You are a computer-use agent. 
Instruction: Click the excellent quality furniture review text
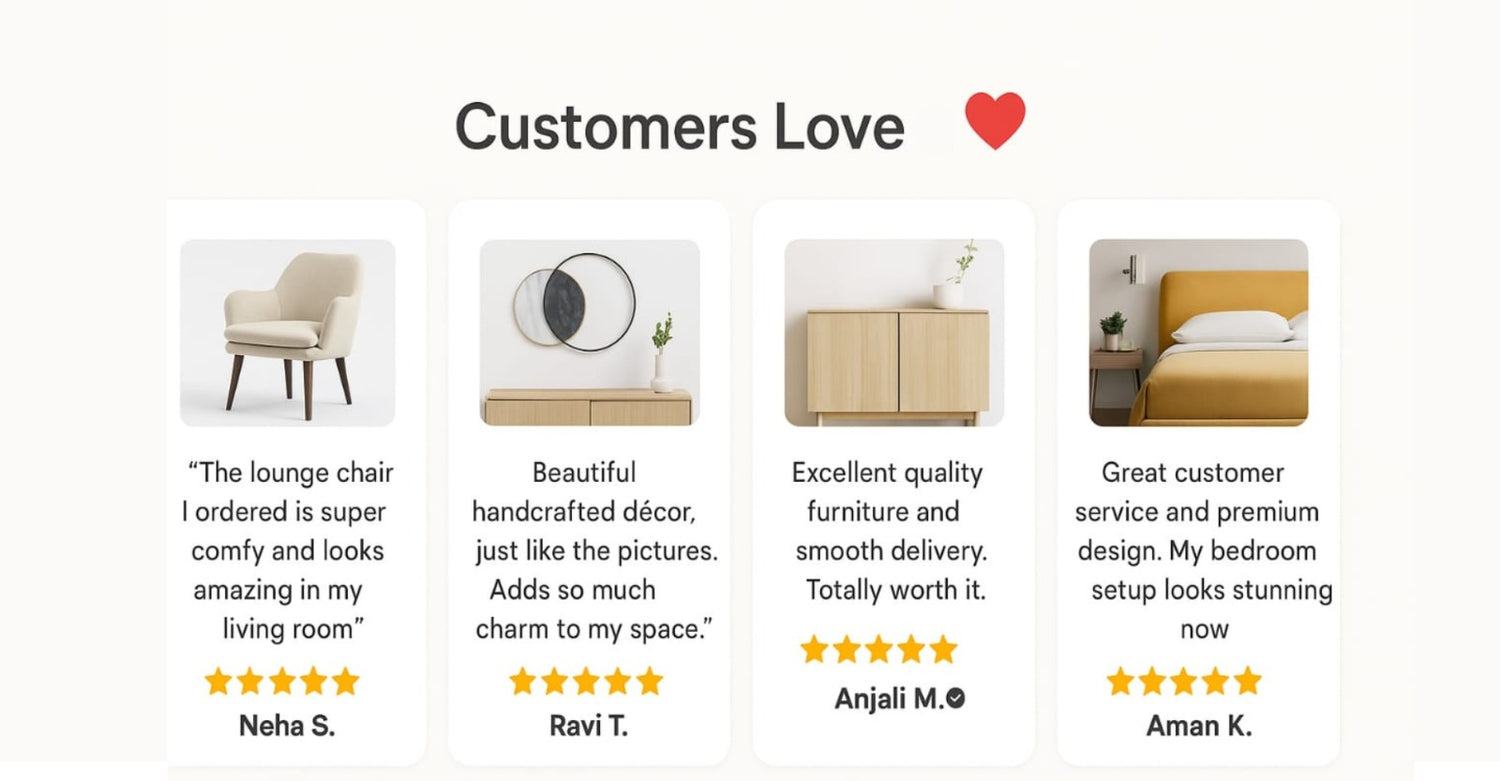pos(890,531)
